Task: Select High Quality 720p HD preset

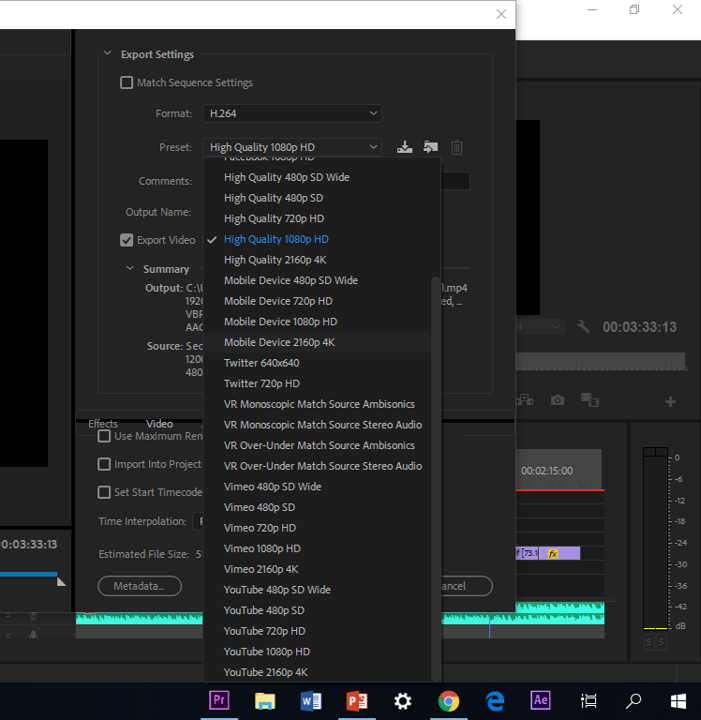Action: point(317,219)
